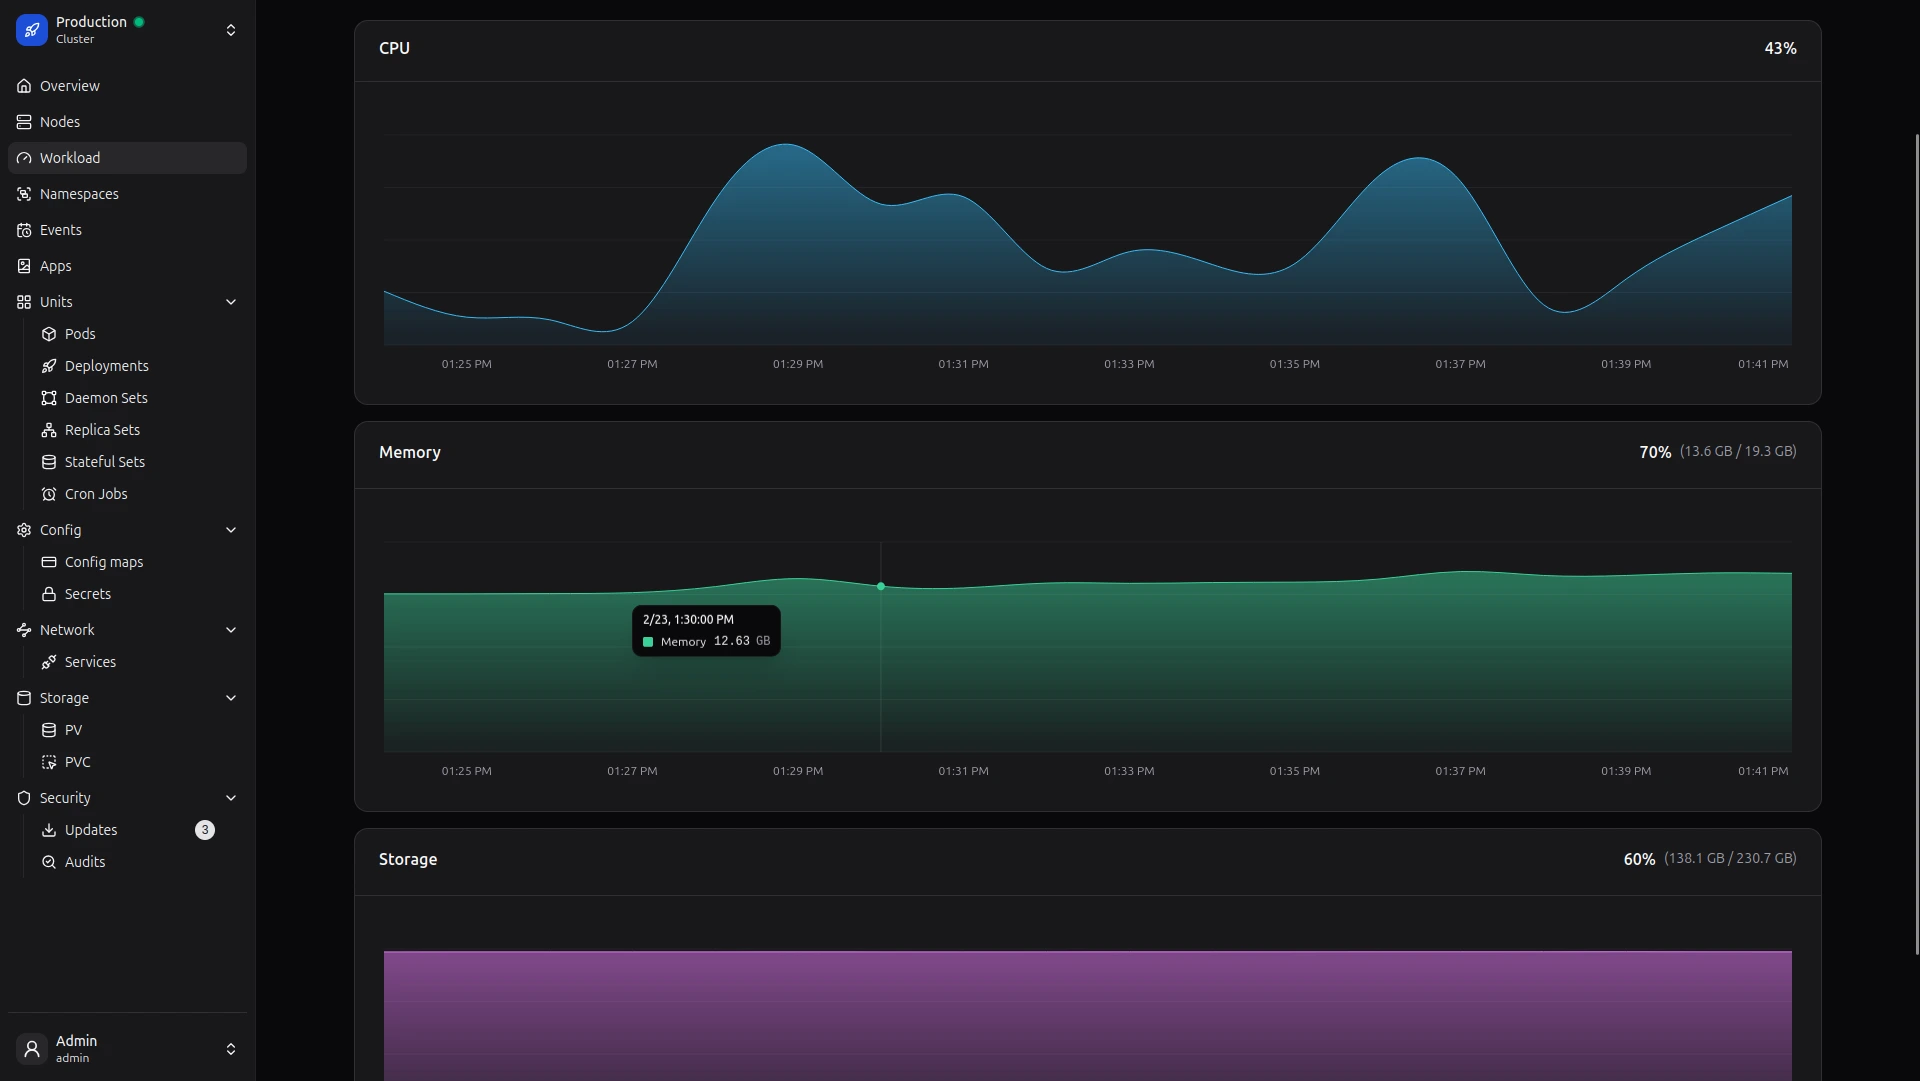The width and height of the screenshot is (1920, 1081).
Task: Open the Namespaces page
Action: tap(79, 194)
